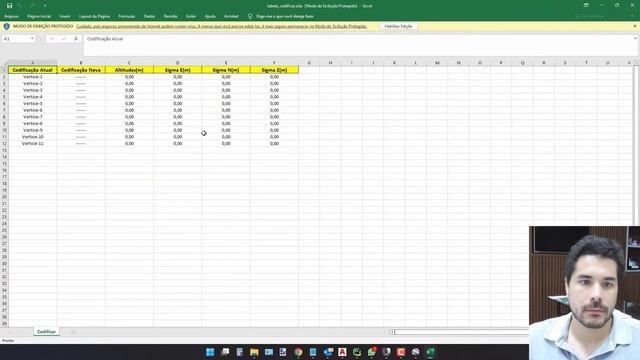This screenshot has height=360, width=640.
Task: Add a new sheet with plus icon
Action: [x=73, y=332]
